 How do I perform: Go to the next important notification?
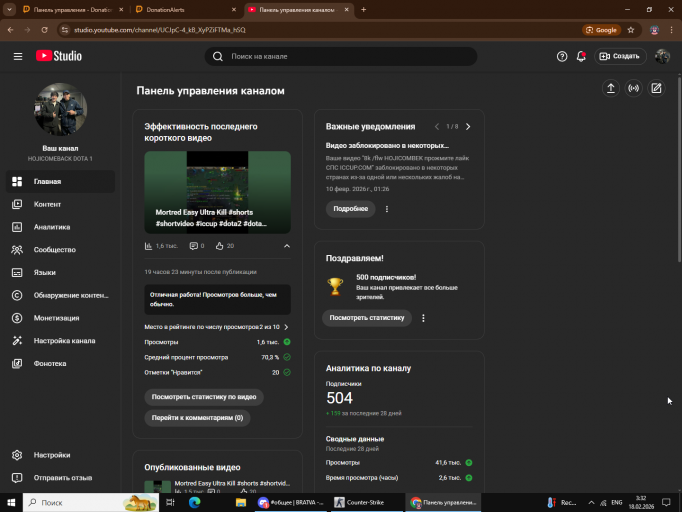(x=468, y=127)
